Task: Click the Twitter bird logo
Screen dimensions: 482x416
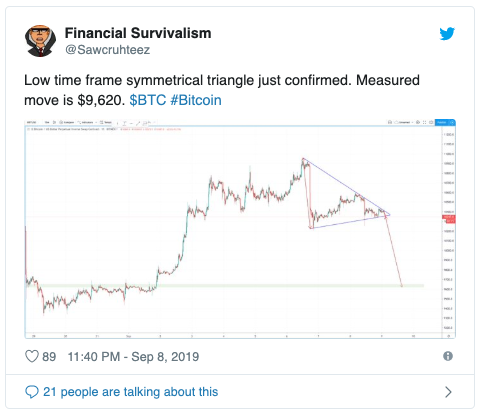Action: (447, 34)
